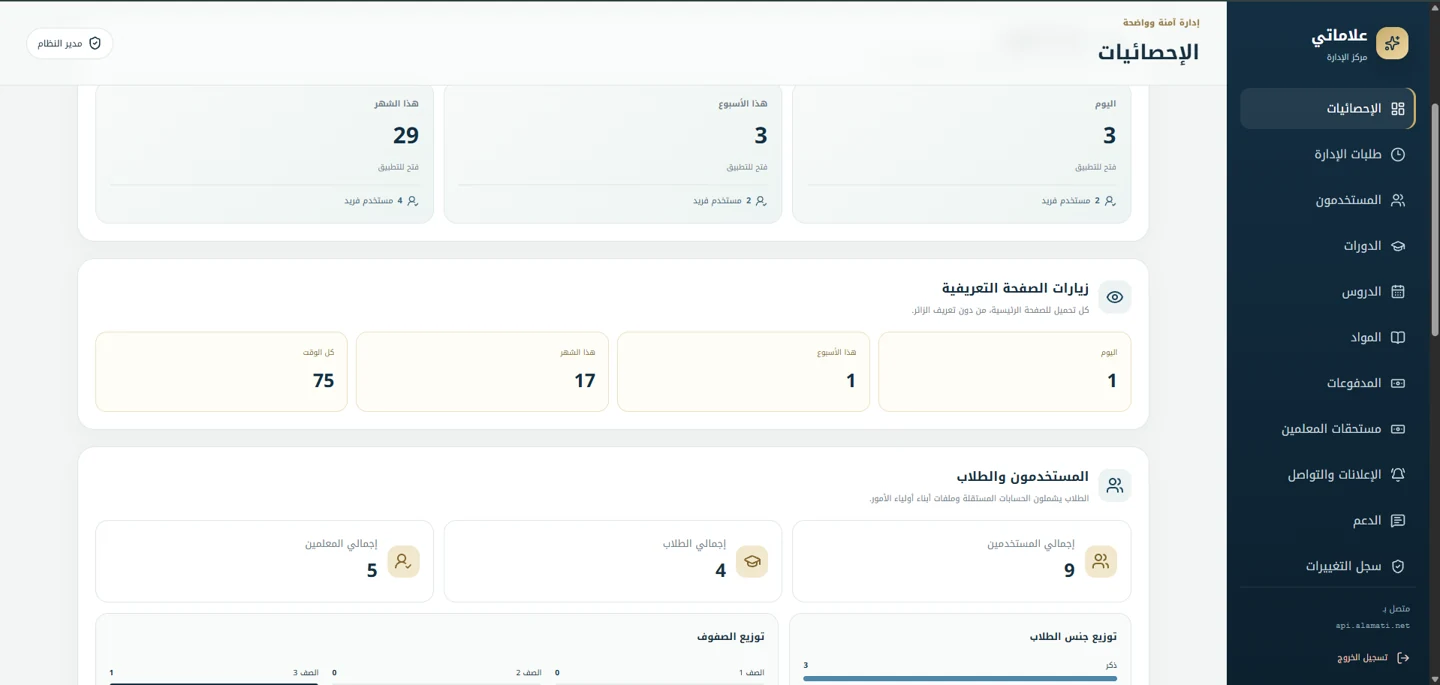Image resolution: width=1440 pixels, height=685 pixels.
Task: Click the علاماتي sparkle logo icon
Action: pos(1392,43)
